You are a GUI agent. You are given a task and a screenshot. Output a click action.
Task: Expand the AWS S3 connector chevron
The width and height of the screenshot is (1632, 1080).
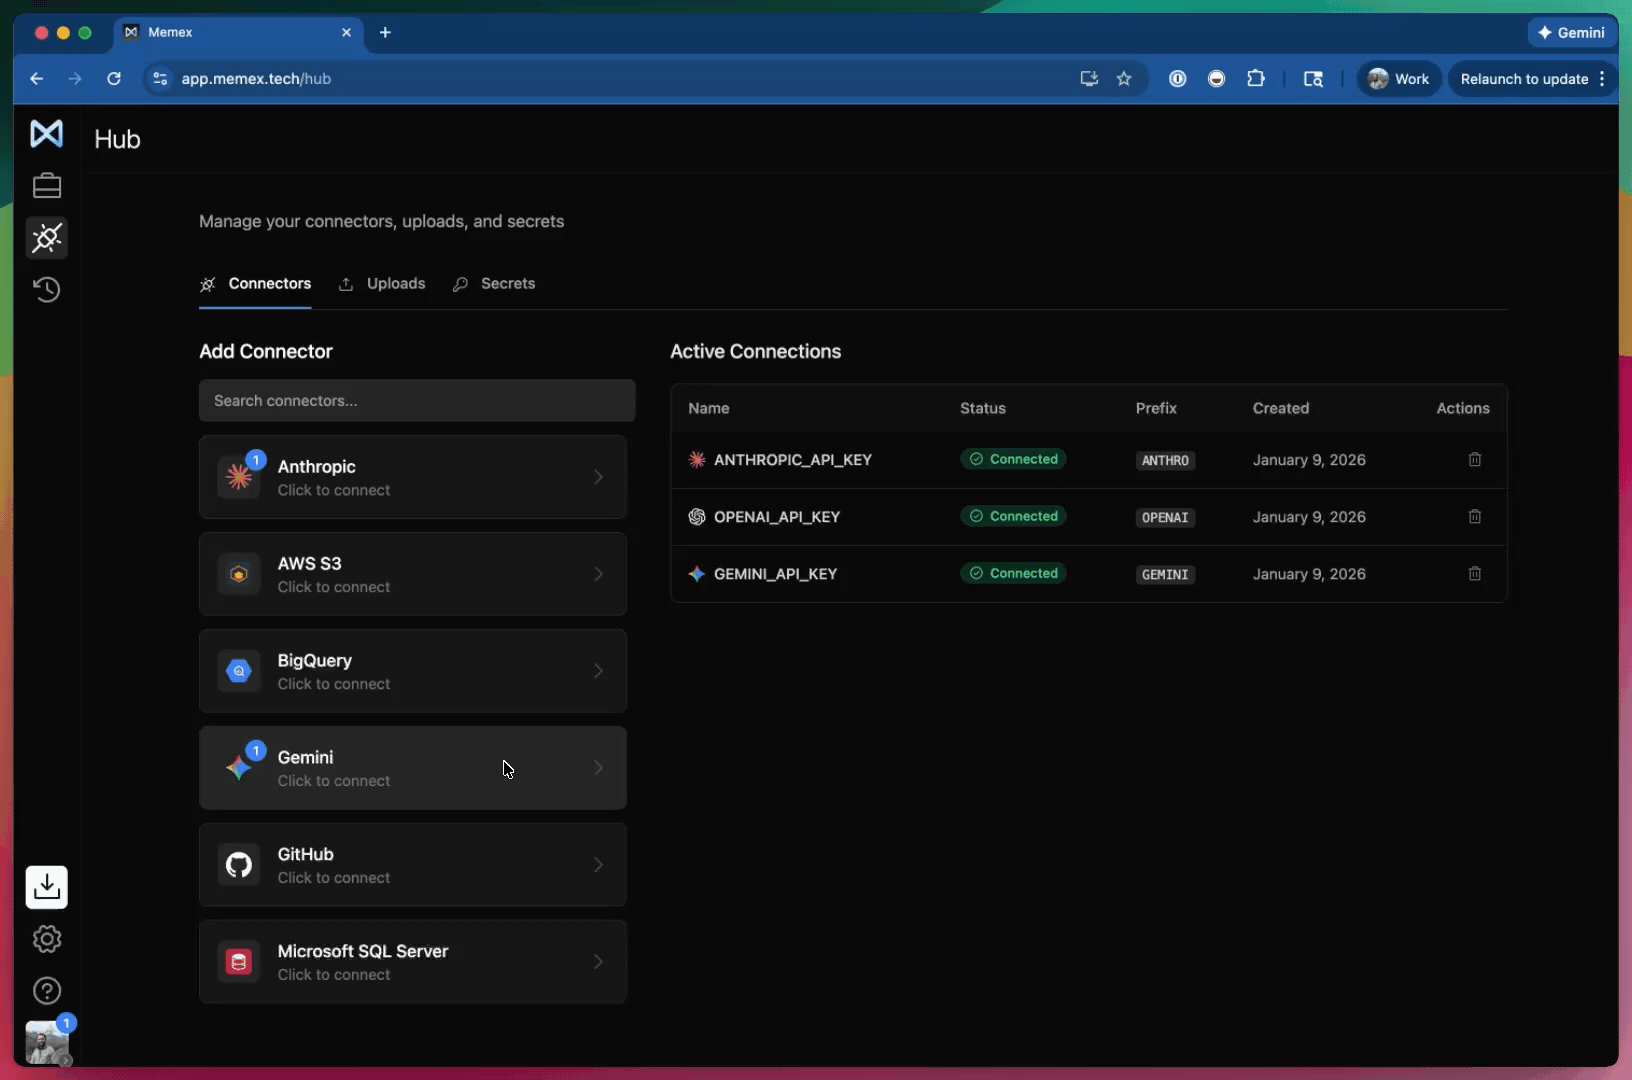pos(598,574)
